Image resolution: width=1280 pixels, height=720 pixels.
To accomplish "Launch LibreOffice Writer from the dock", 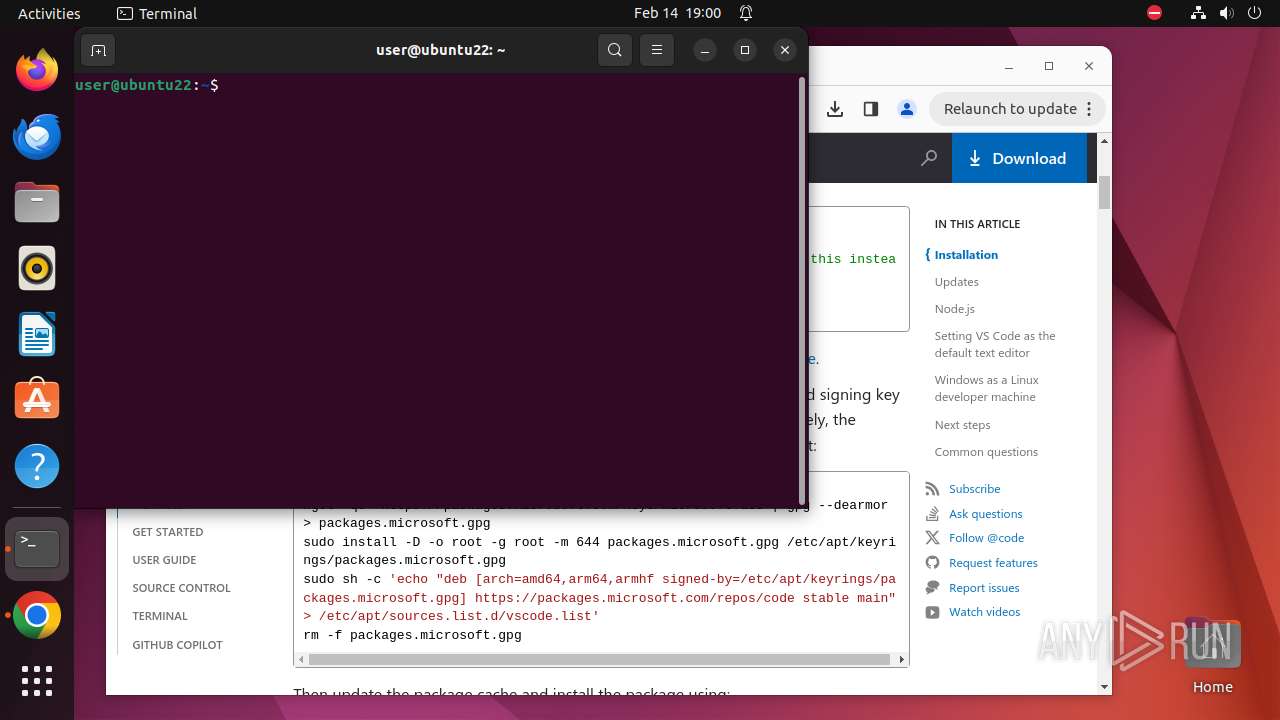I will 37,335.
